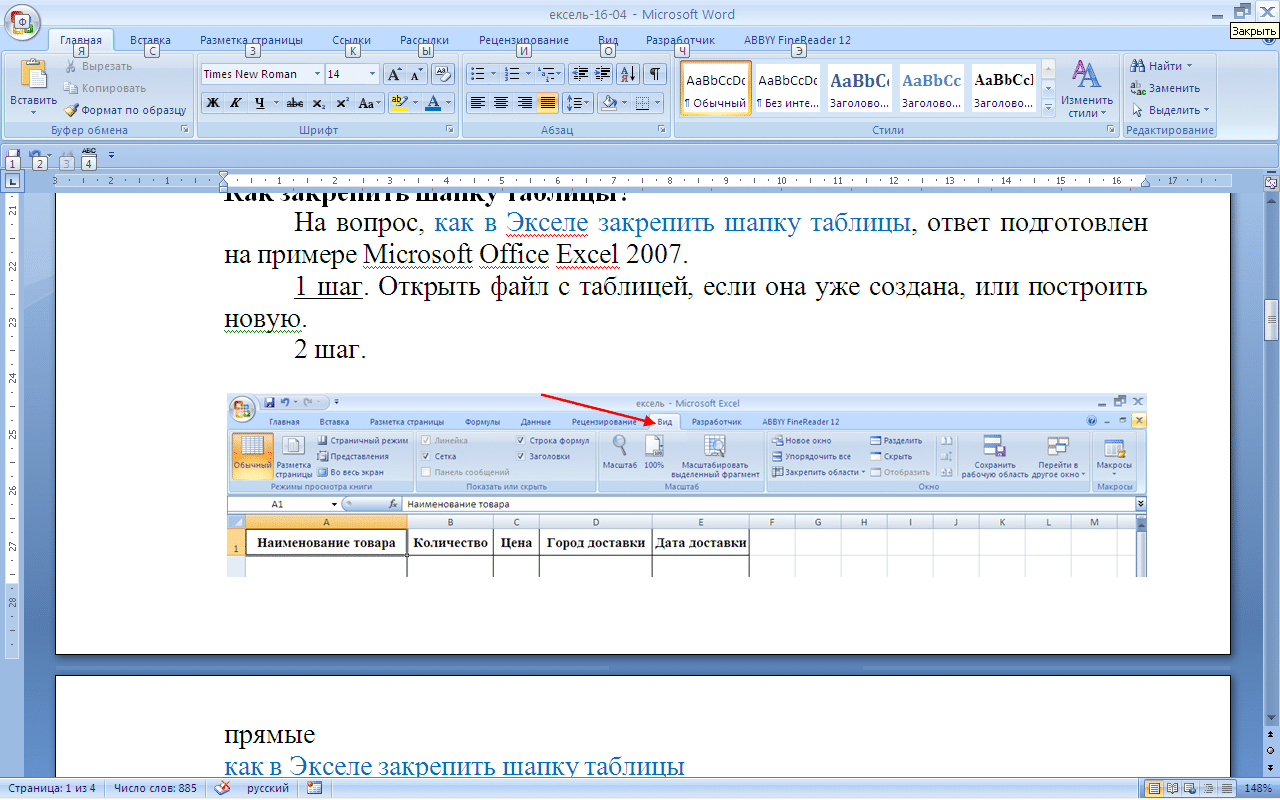Toggle the subscript x₂ formatting
The image size is (1280, 800).
[x=318, y=103]
